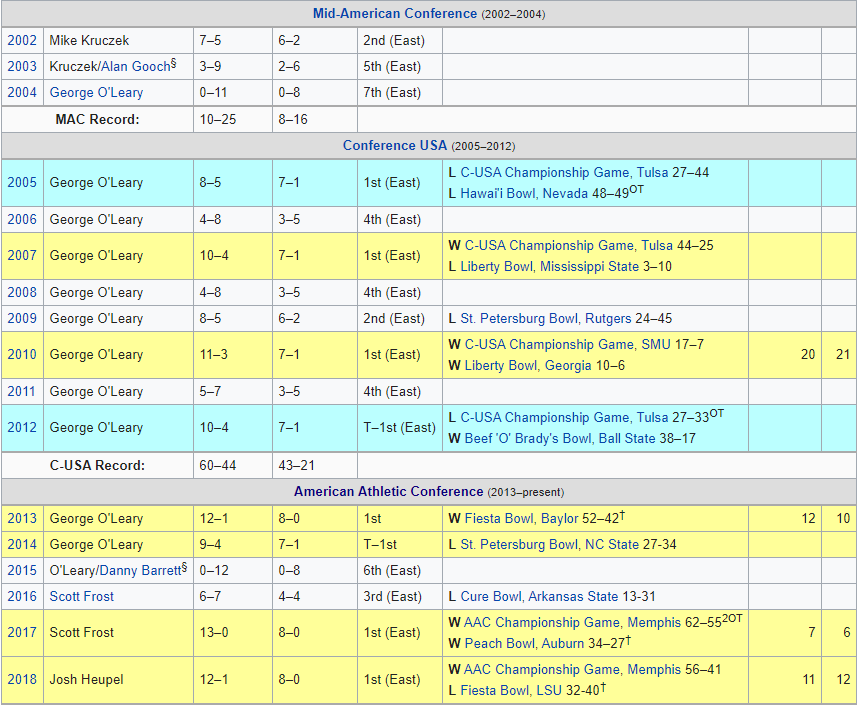Open the Mississippi State link
The width and height of the screenshot is (859, 705).
589,267
